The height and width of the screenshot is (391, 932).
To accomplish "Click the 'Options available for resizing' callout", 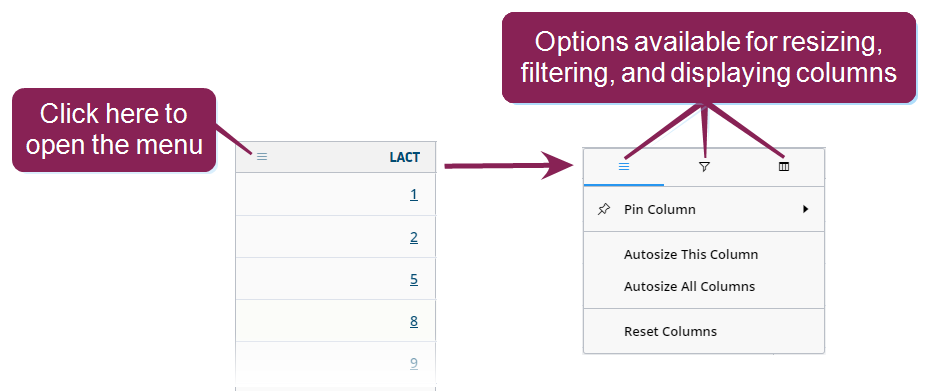I will [x=709, y=57].
